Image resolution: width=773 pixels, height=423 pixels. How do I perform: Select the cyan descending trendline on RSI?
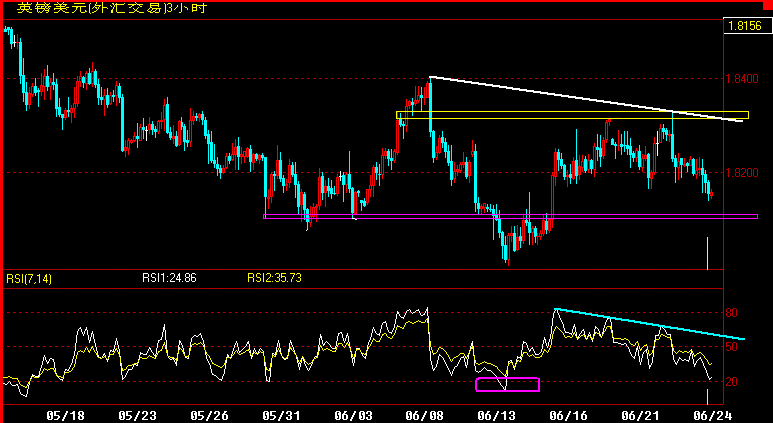pyautogui.click(x=650, y=324)
